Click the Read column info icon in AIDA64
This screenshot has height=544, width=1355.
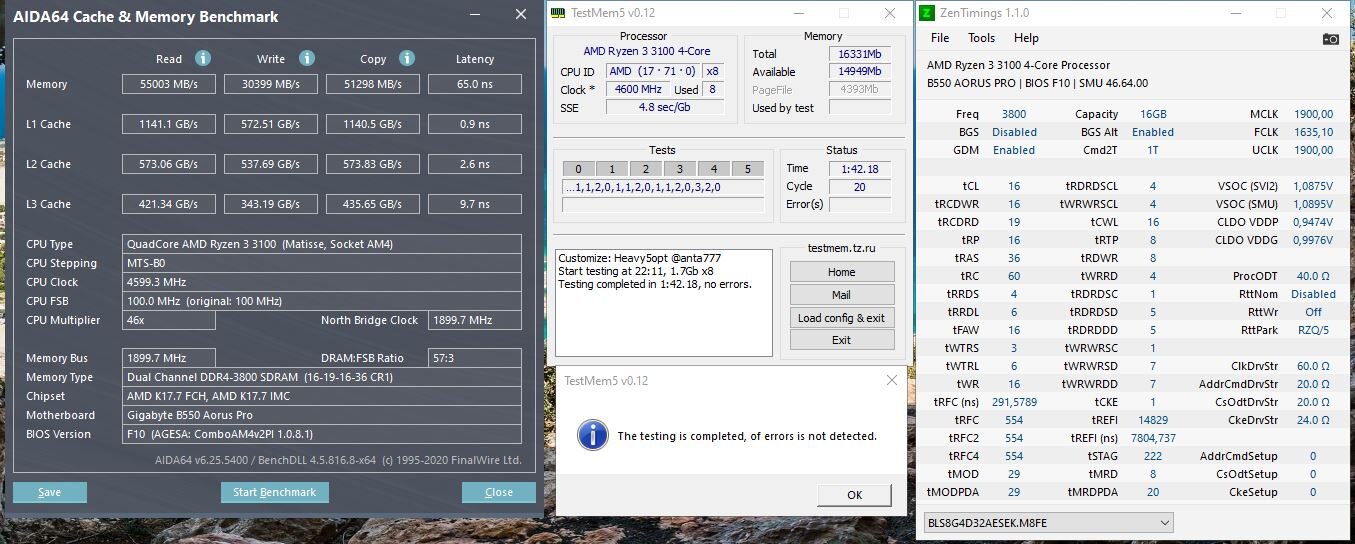pos(203,58)
